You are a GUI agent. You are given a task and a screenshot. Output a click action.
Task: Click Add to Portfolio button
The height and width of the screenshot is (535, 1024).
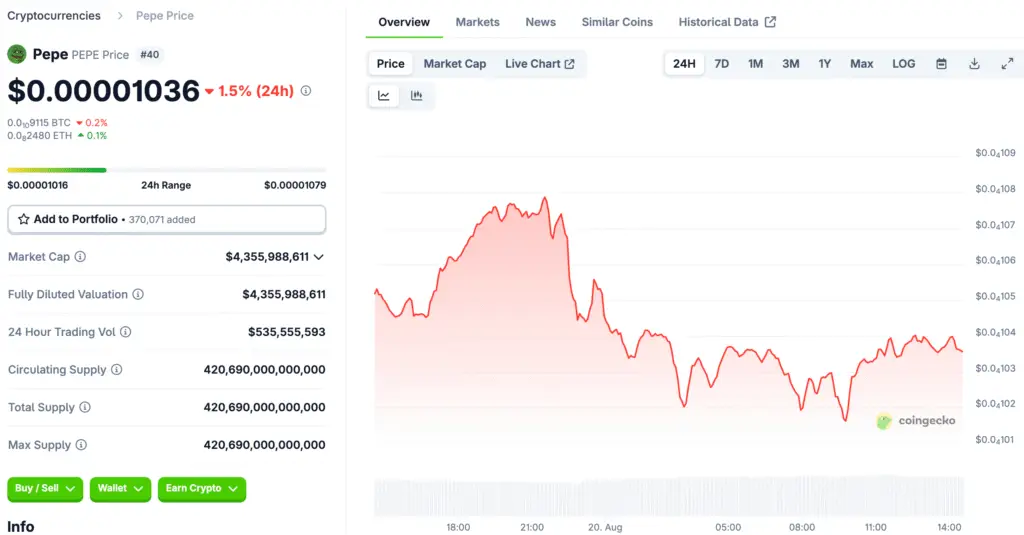coord(167,219)
